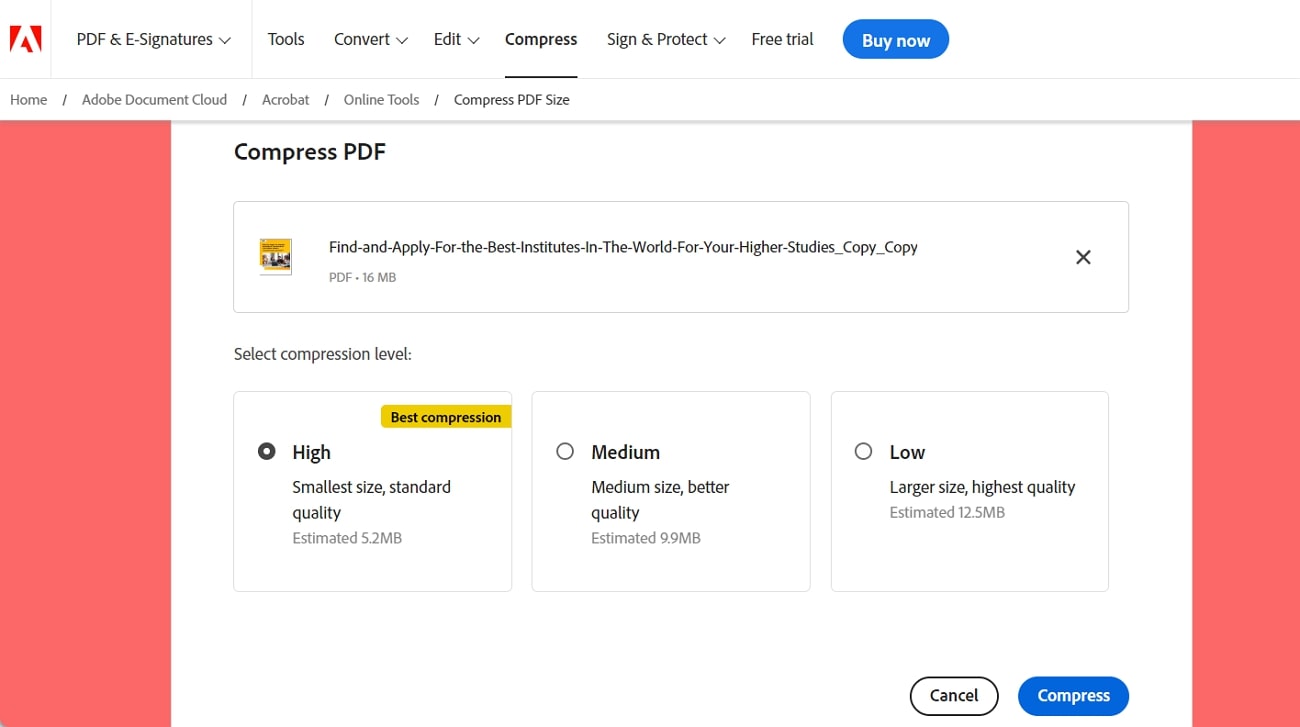Open the Convert dropdown menu
The height and width of the screenshot is (727, 1300).
click(x=370, y=39)
